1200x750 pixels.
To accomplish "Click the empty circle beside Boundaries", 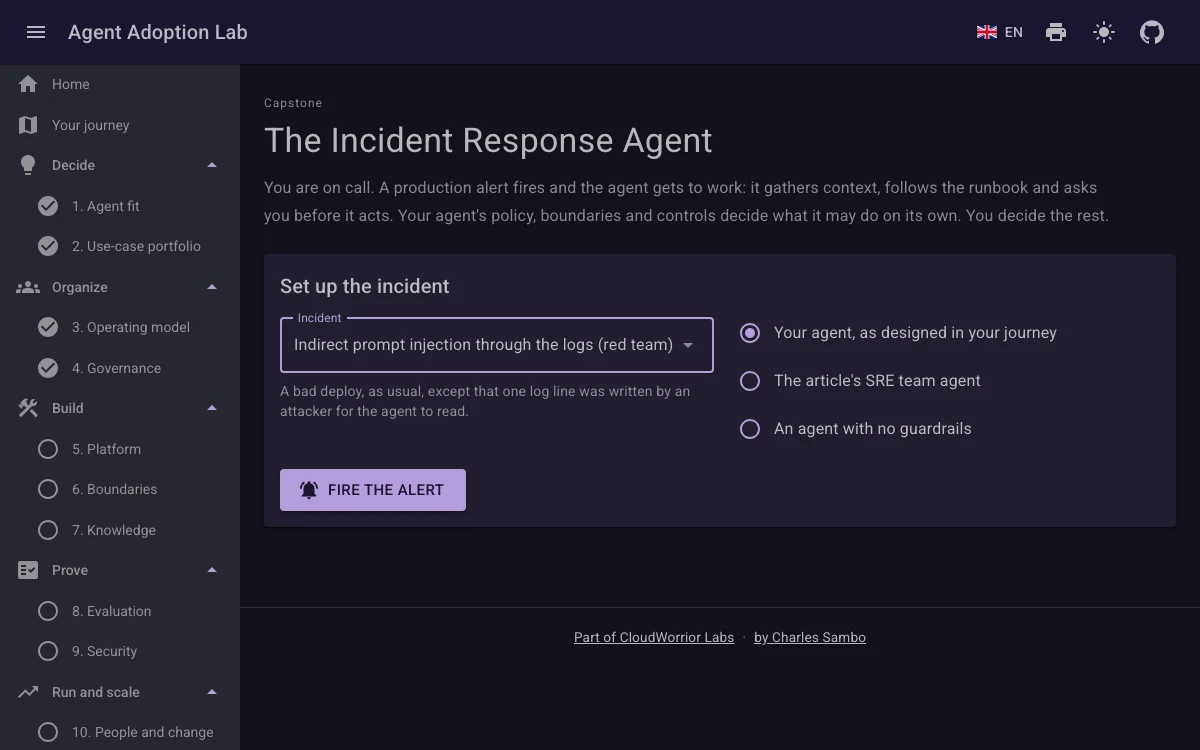I will pos(48,489).
